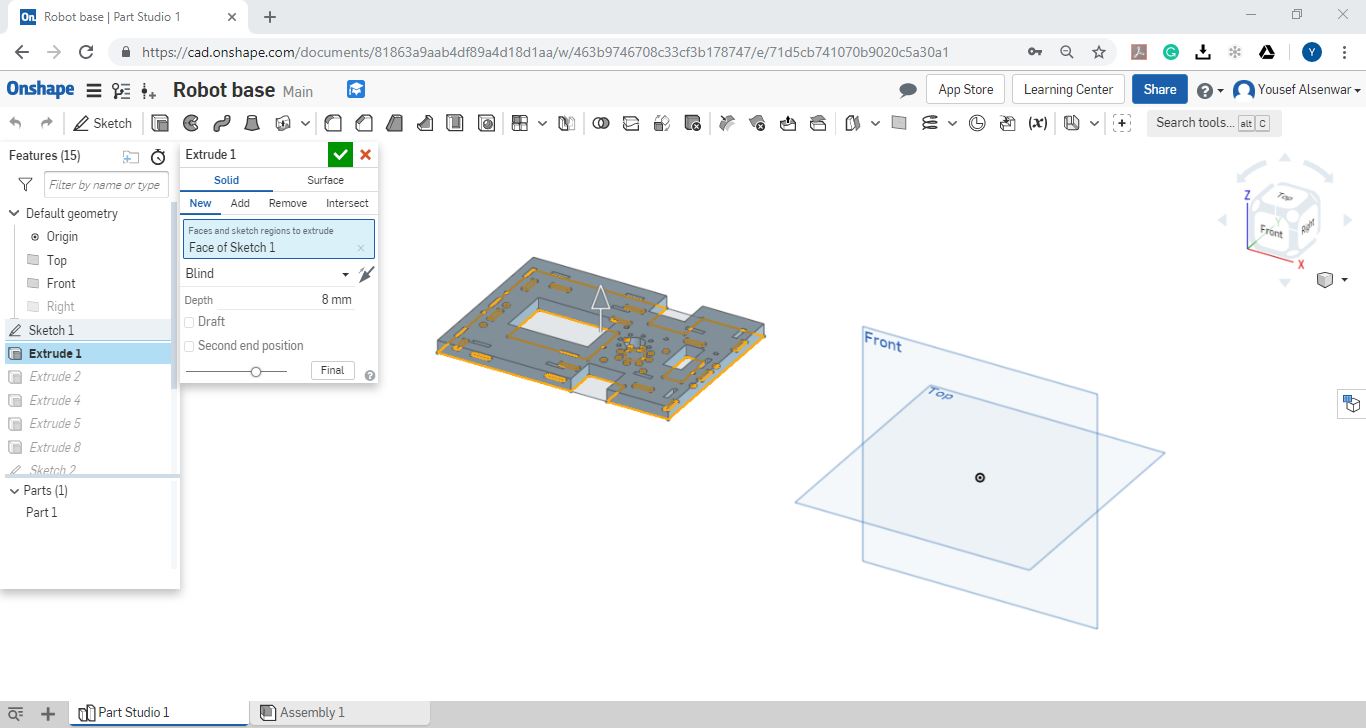Select the Remove operation tab

coord(288,203)
